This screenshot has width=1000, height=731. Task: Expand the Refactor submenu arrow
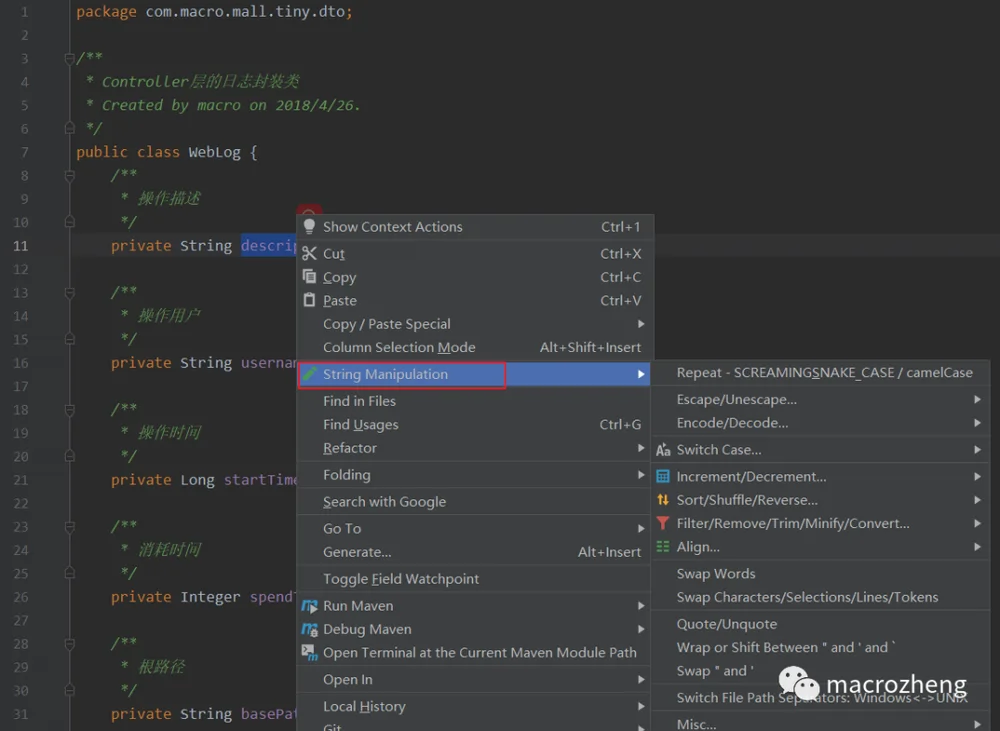coord(641,448)
